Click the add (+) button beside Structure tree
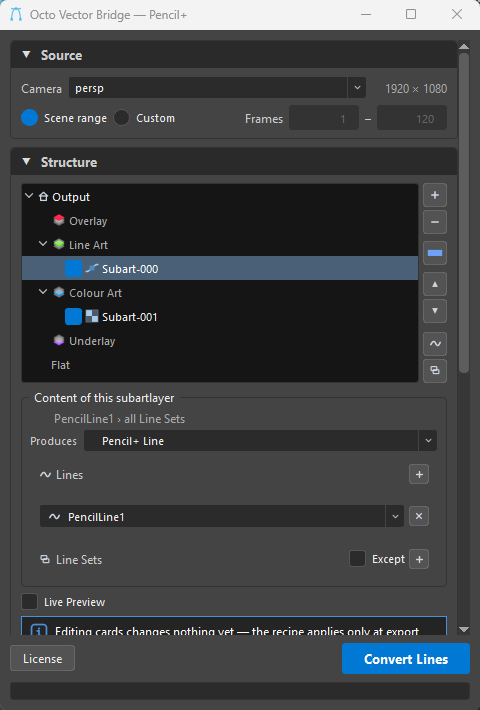 coord(435,195)
